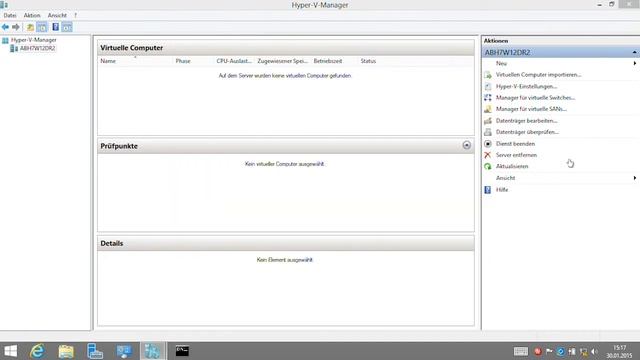Screen dimensions: 640x360
Task: Launch Internet Explorer from the taskbar
Action: click(37, 351)
